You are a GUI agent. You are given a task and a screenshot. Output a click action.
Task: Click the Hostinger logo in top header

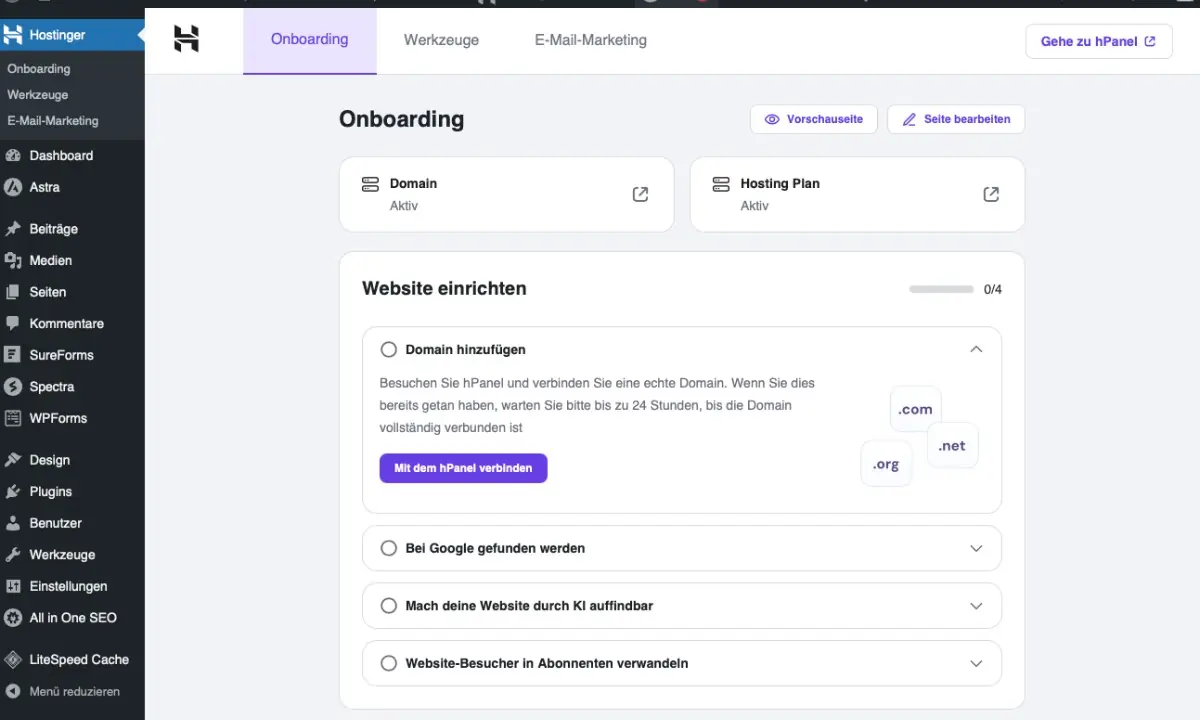tap(186, 39)
